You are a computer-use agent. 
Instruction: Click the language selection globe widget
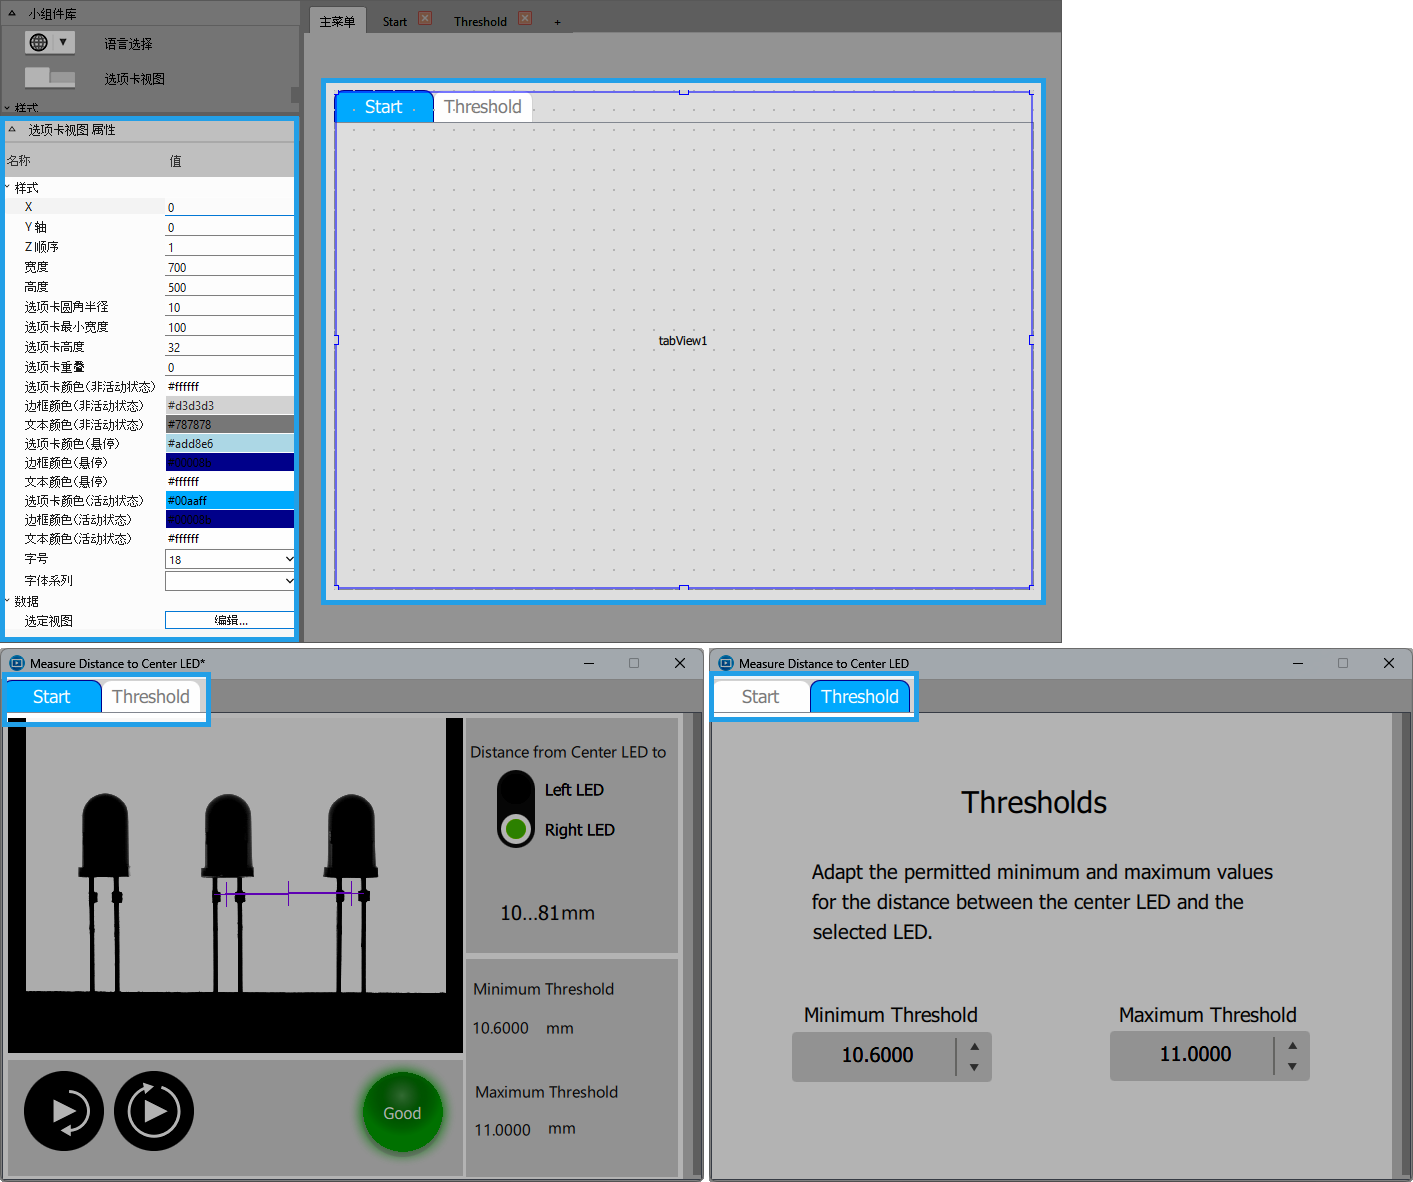49,42
